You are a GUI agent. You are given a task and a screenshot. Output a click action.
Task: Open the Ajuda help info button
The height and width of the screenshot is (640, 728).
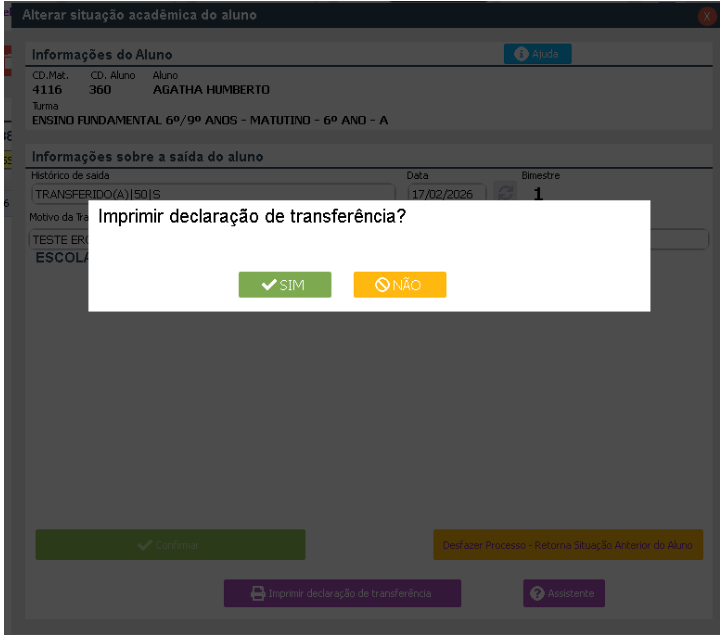(537, 54)
